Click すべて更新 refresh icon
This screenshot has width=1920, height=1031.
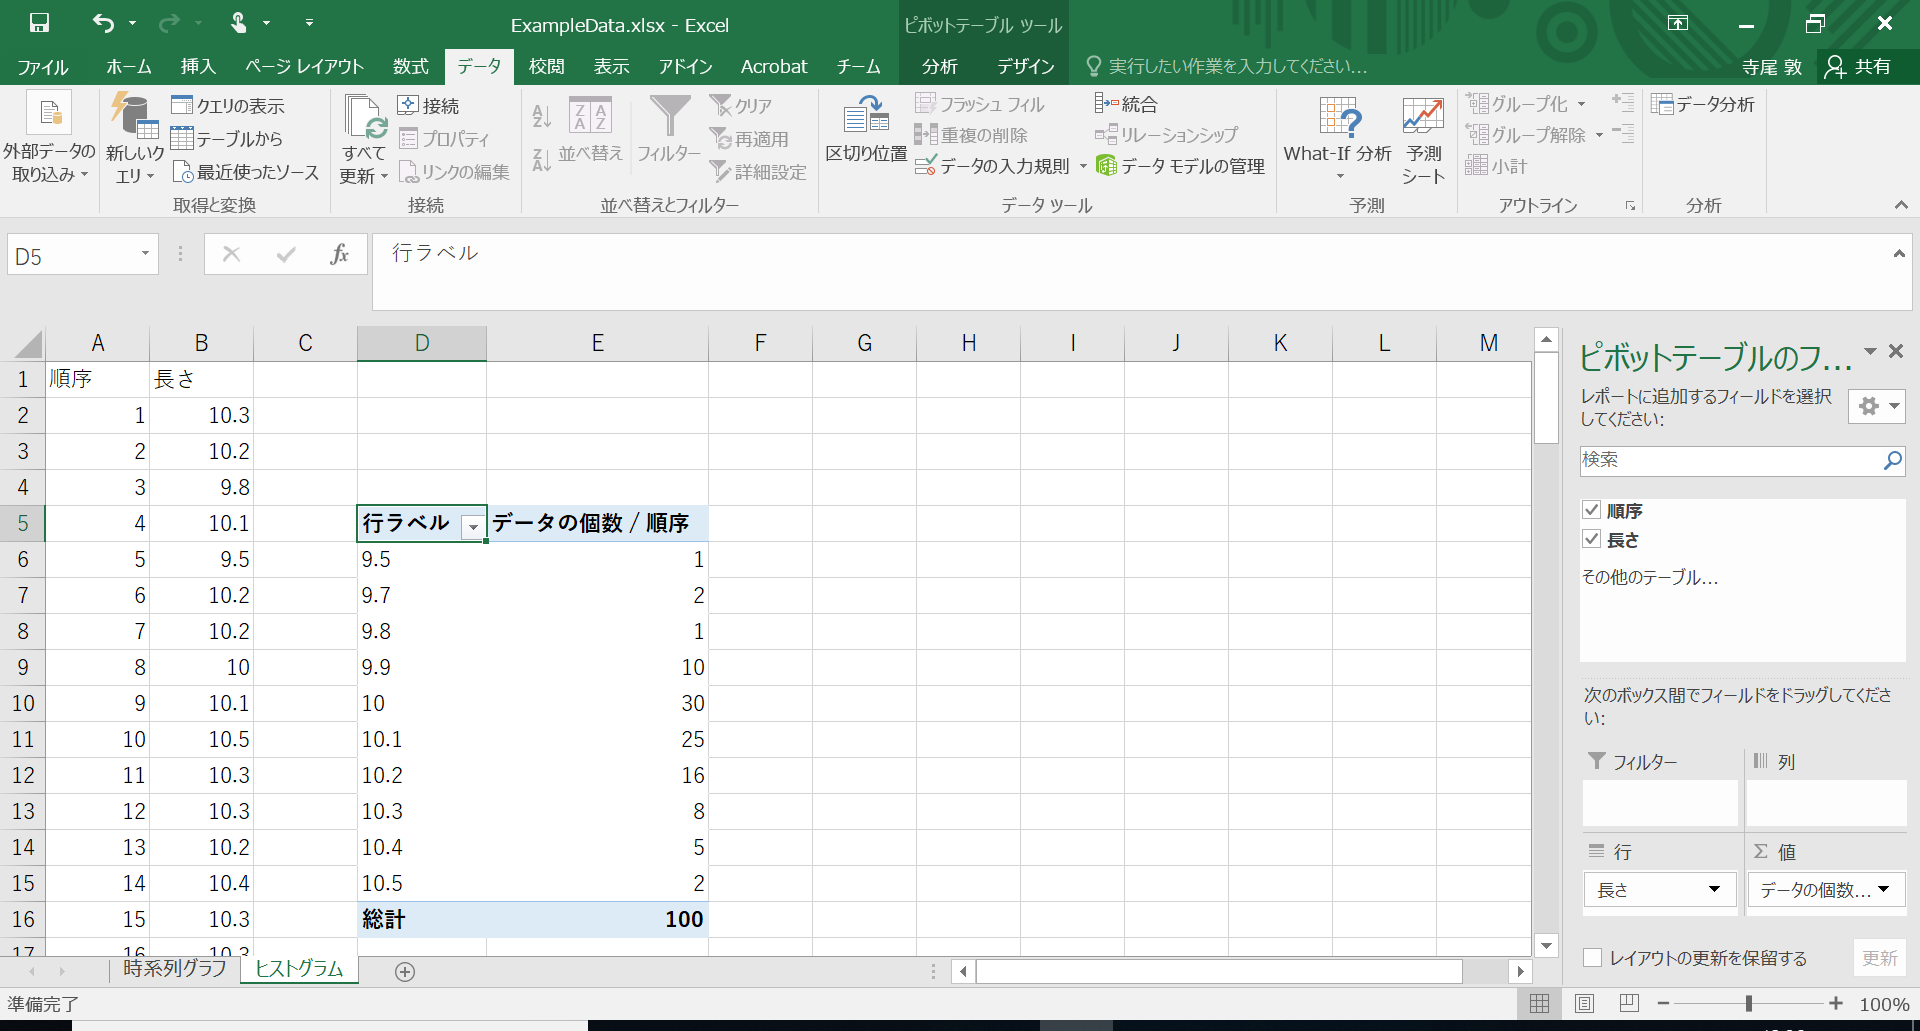tap(364, 117)
